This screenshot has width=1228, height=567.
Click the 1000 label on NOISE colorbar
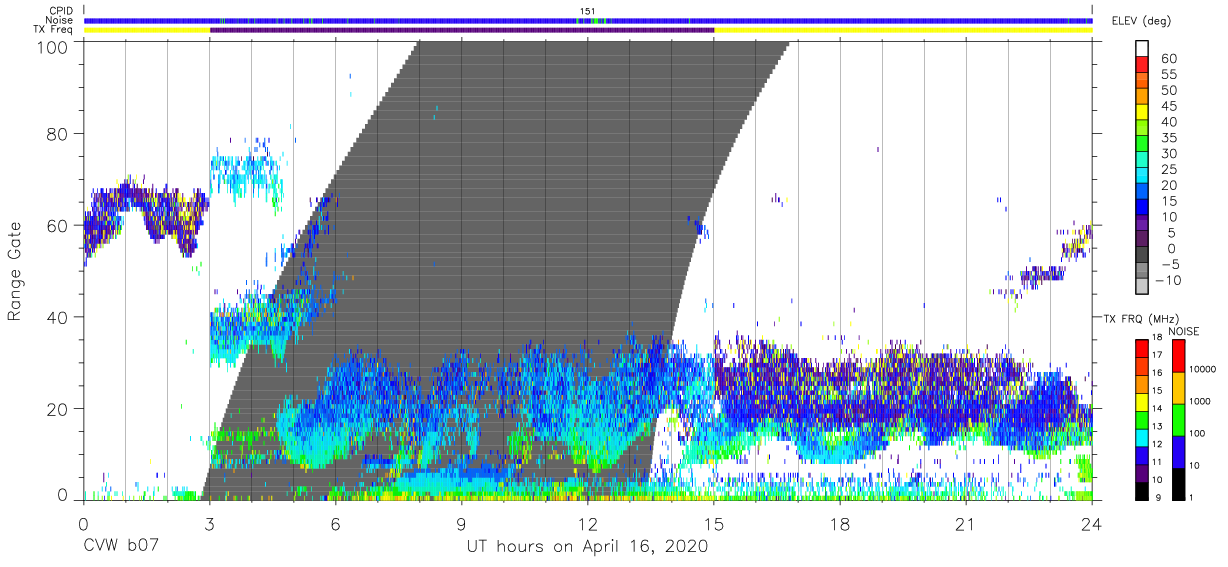[x=1199, y=402]
